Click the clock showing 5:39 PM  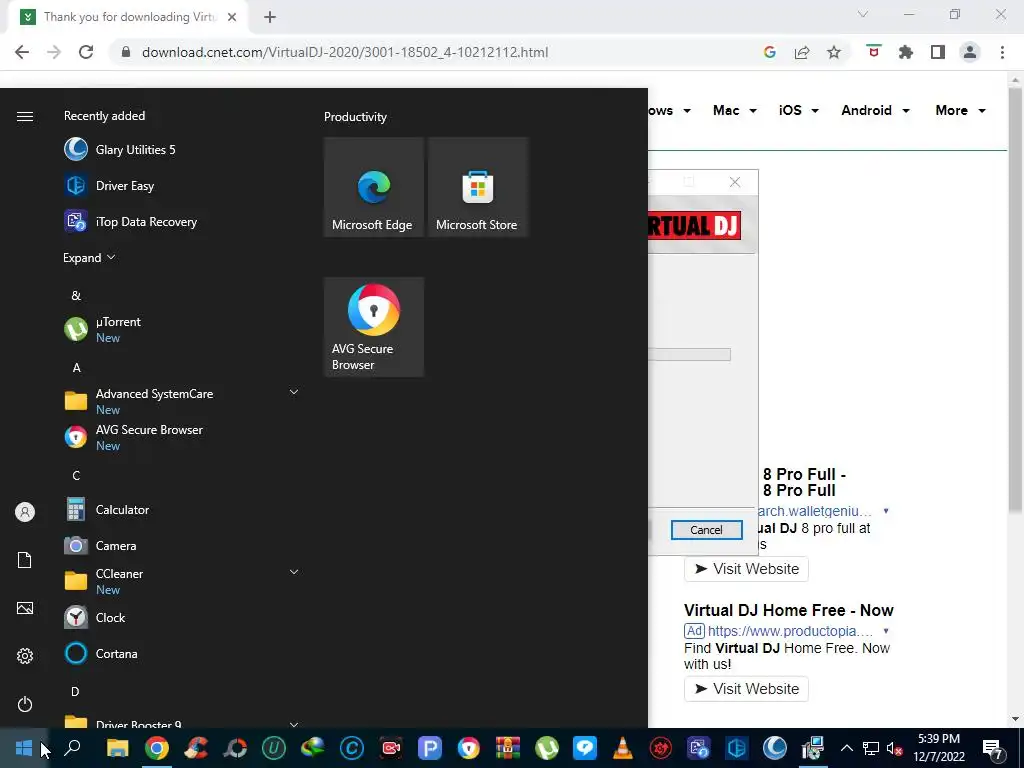[x=939, y=748]
